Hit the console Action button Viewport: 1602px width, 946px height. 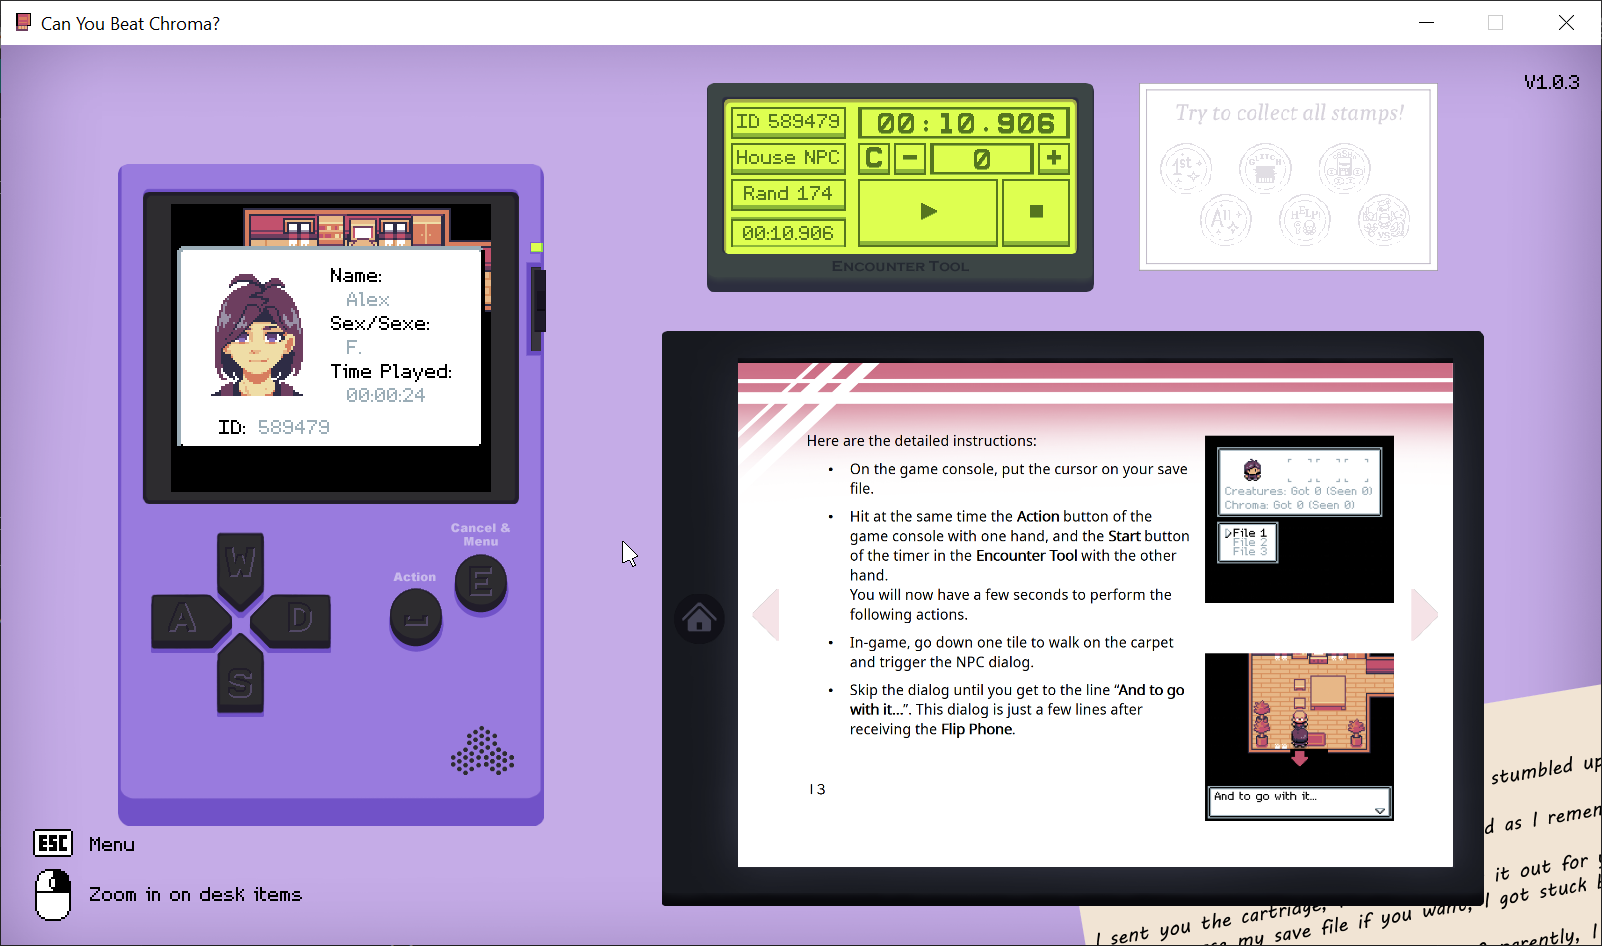(x=416, y=617)
